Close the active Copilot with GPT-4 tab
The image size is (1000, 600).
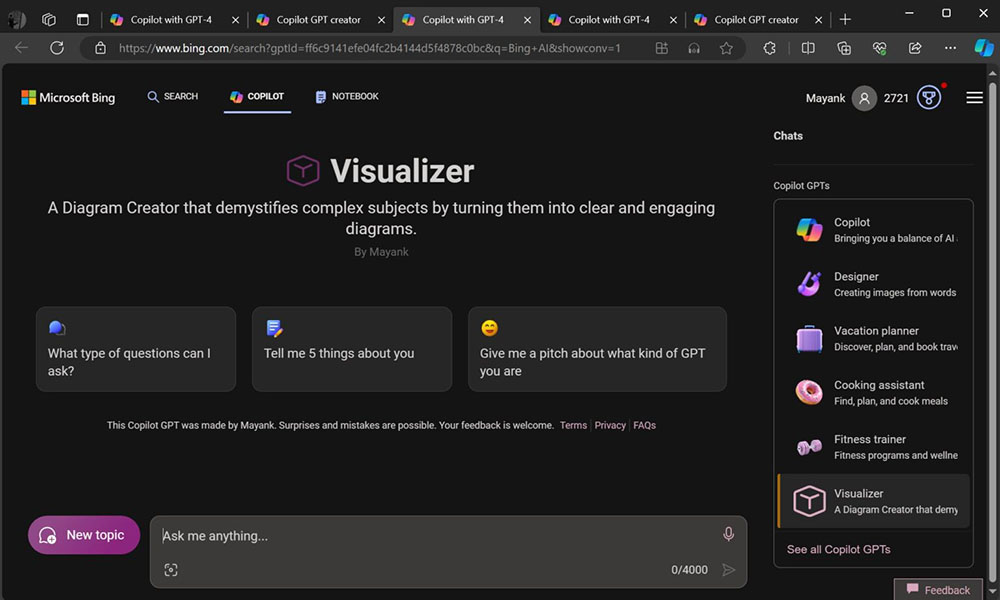[x=527, y=20]
